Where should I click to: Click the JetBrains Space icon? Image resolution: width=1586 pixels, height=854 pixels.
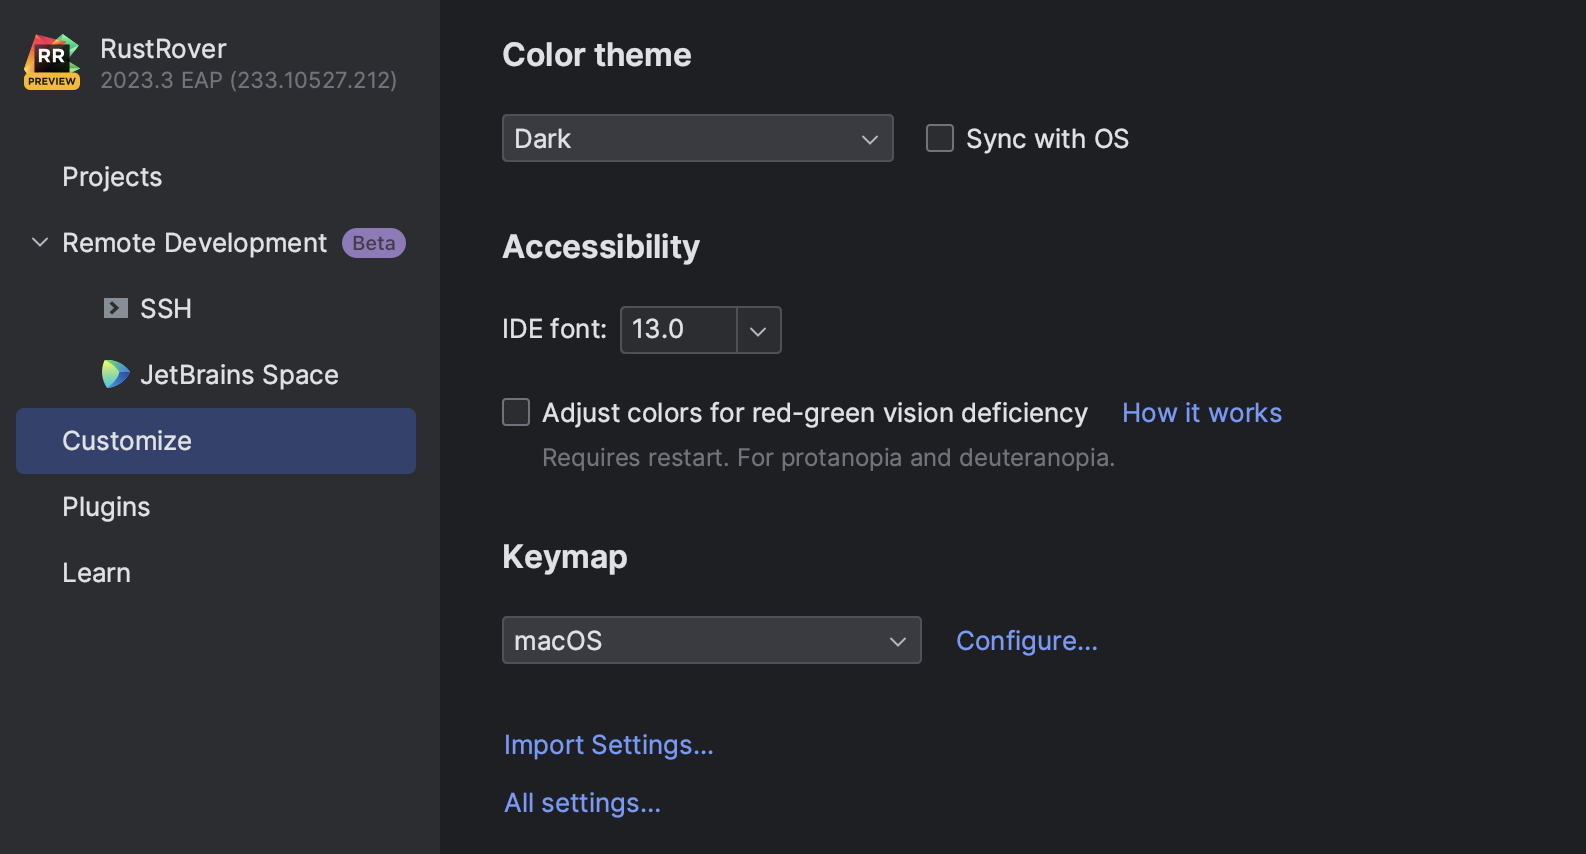coord(116,374)
